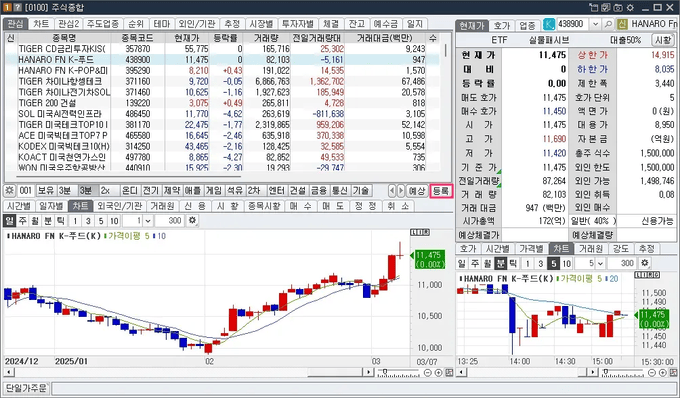Click the 등록 register button
Viewport: 680px width, 398px height.
[441, 191]
